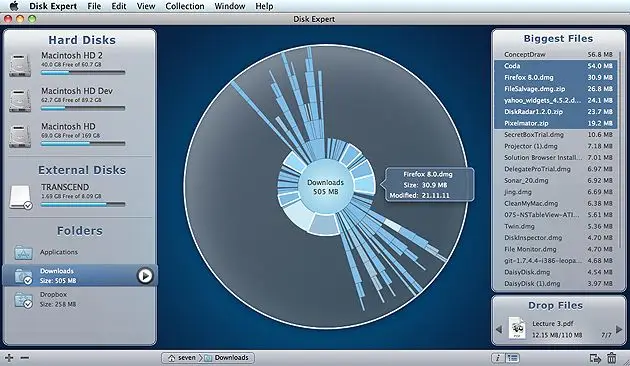Screen dimensions: 630x366
Task: Open the Window menu
Action: (x=230, y=6)
